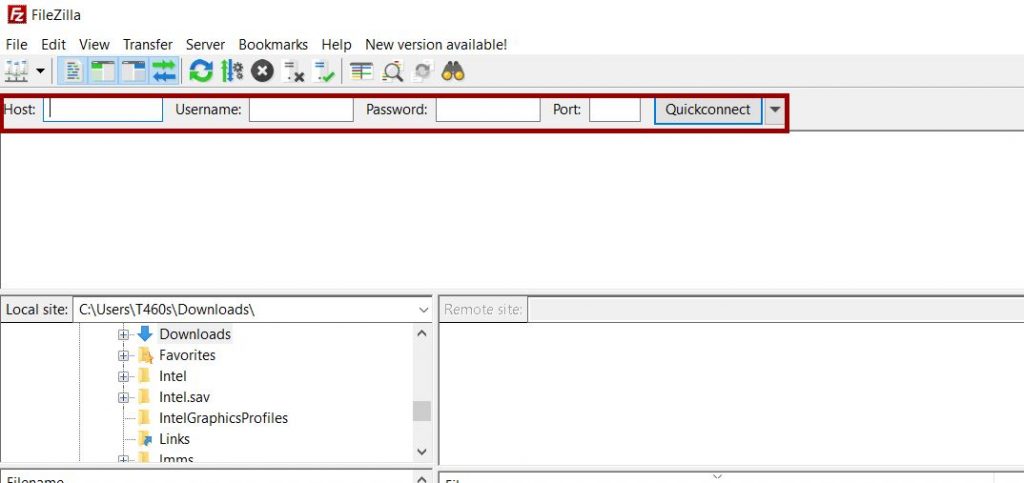Disconnect from the current server
The image size is (1024, 483).
[x=293, y=70]
